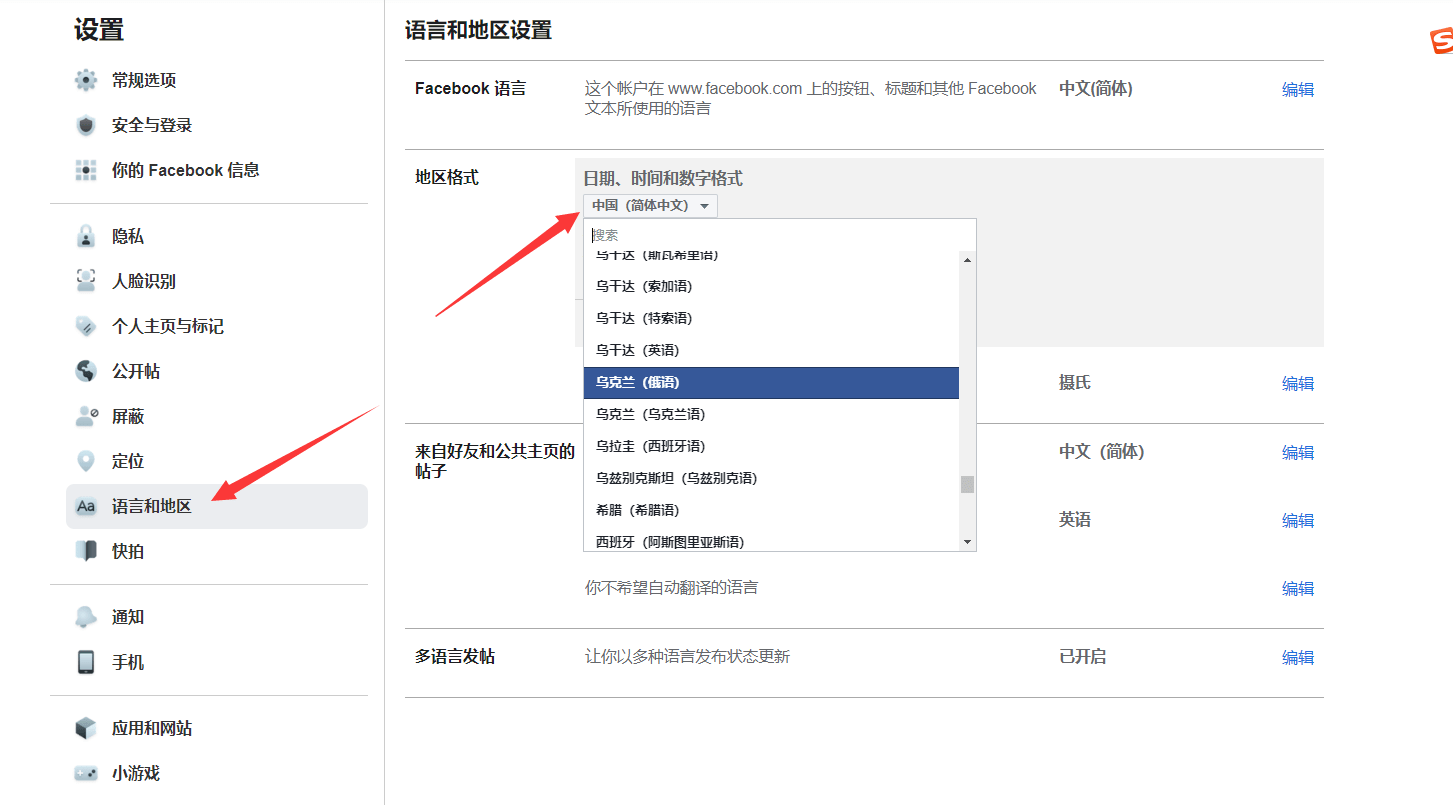The height and width of the screenshot is (805, 1453).
Task: Click the 搜索 field in the dropdown
Action: pos(780,235)
